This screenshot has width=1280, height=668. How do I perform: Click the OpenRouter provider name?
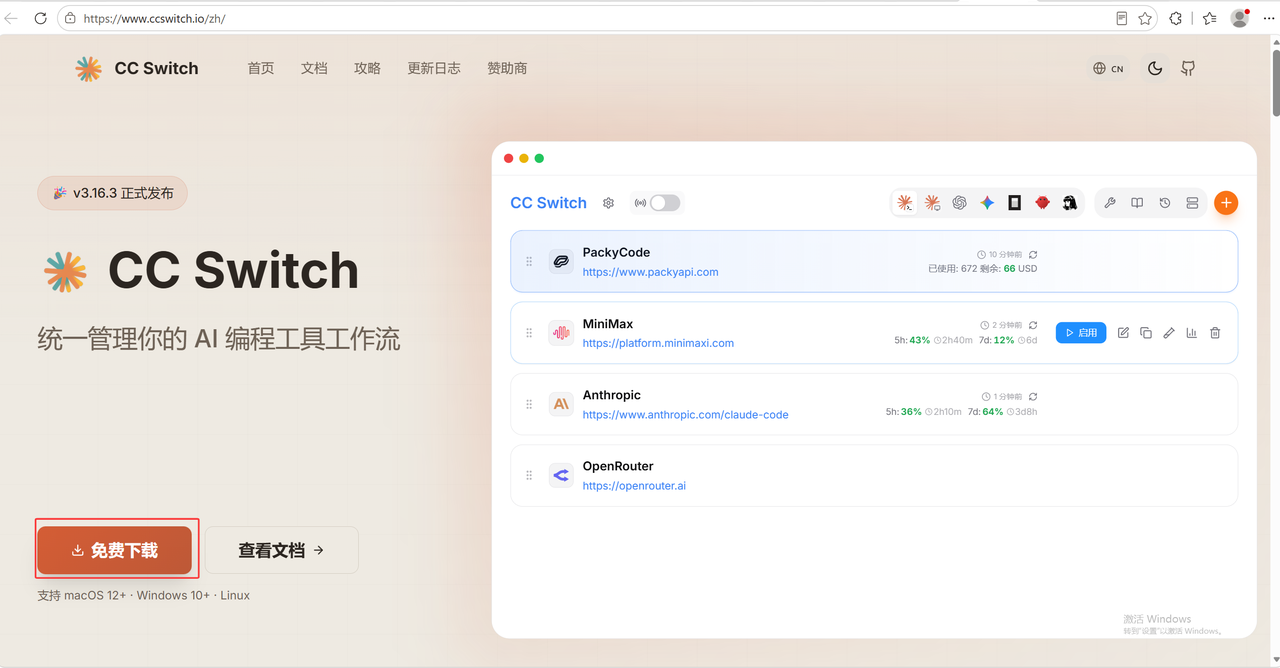pyautogui.click(x=618, y=466)
